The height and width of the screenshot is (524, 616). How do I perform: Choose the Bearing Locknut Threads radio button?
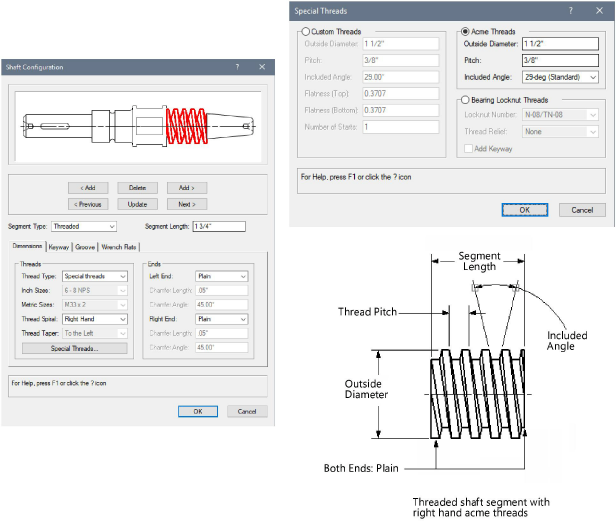pos(464,100)
